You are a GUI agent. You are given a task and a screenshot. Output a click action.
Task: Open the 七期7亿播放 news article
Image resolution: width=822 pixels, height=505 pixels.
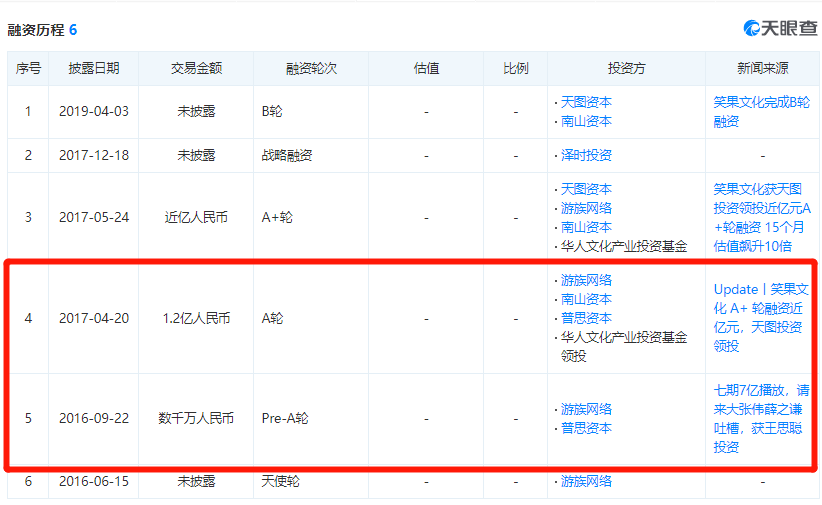pyautogui.click(x=761, y=418)
